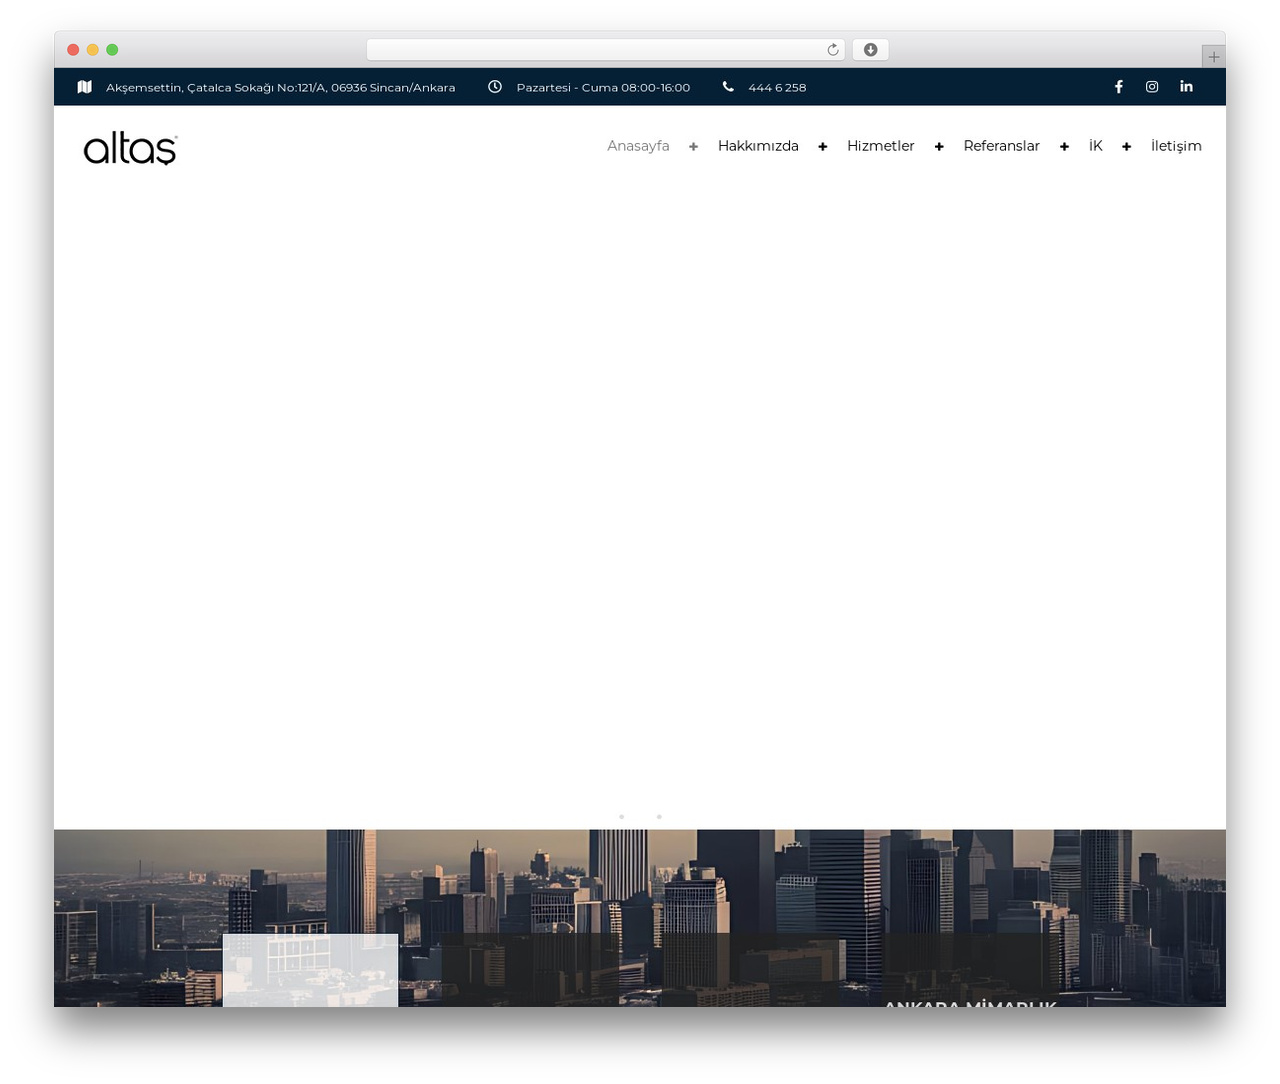
Task: Select the first slider pagination dot
Action: pyautogui.click(x=621, y=817)
